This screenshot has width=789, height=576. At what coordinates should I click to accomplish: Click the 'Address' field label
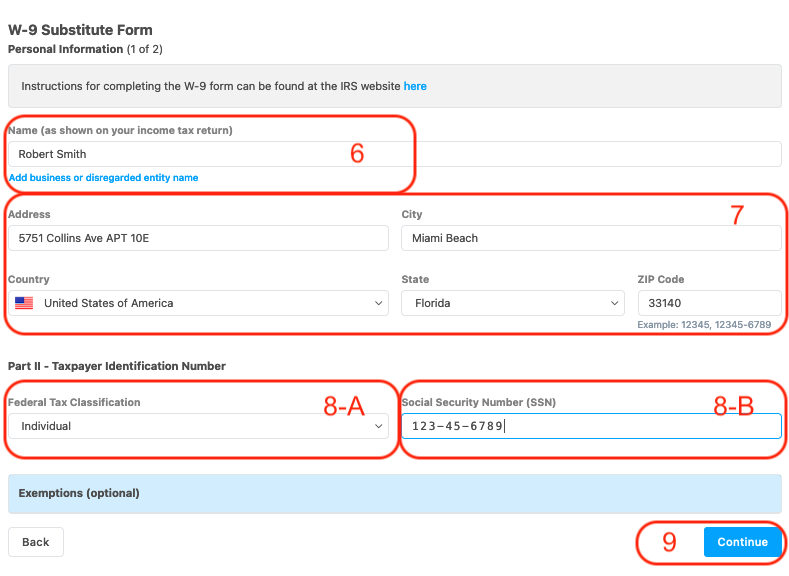point(29,214)
